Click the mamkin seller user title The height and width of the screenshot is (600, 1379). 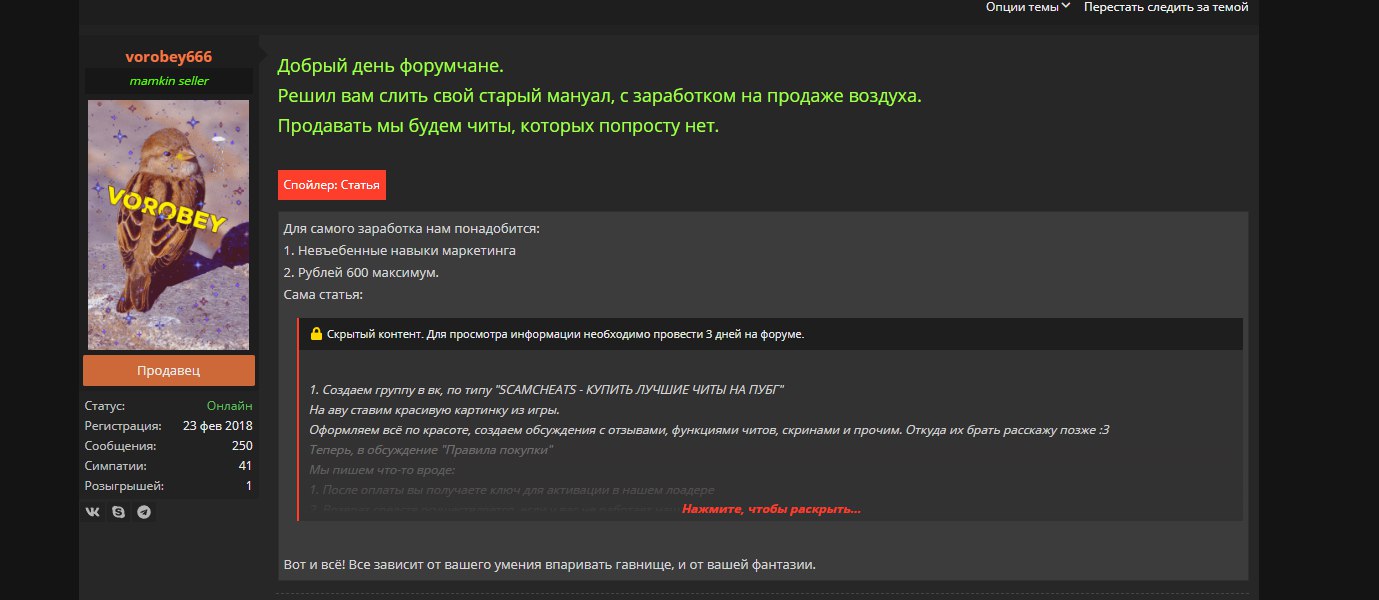pos(169,81)
